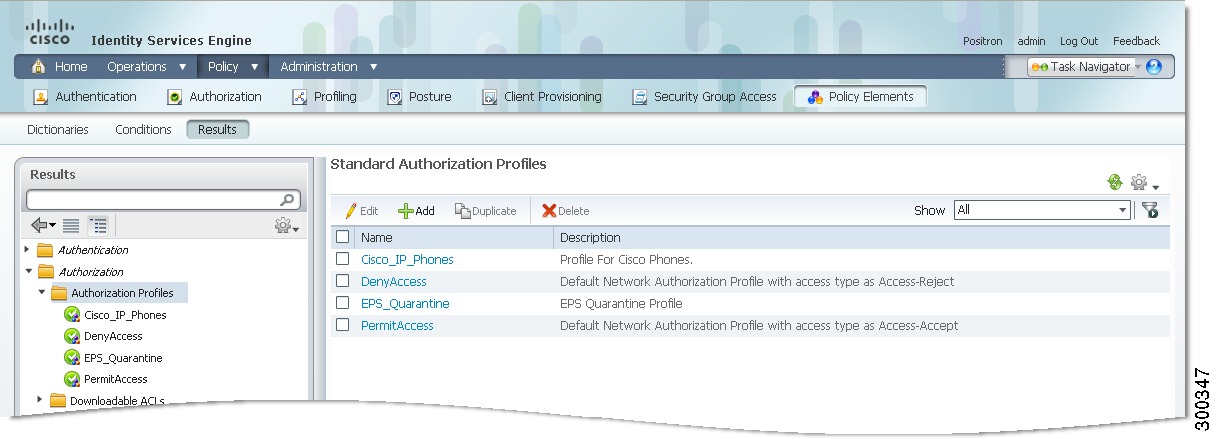Click the Log Out link
The height and width of the screenshot is (439, 1217).
(1079, 41)
